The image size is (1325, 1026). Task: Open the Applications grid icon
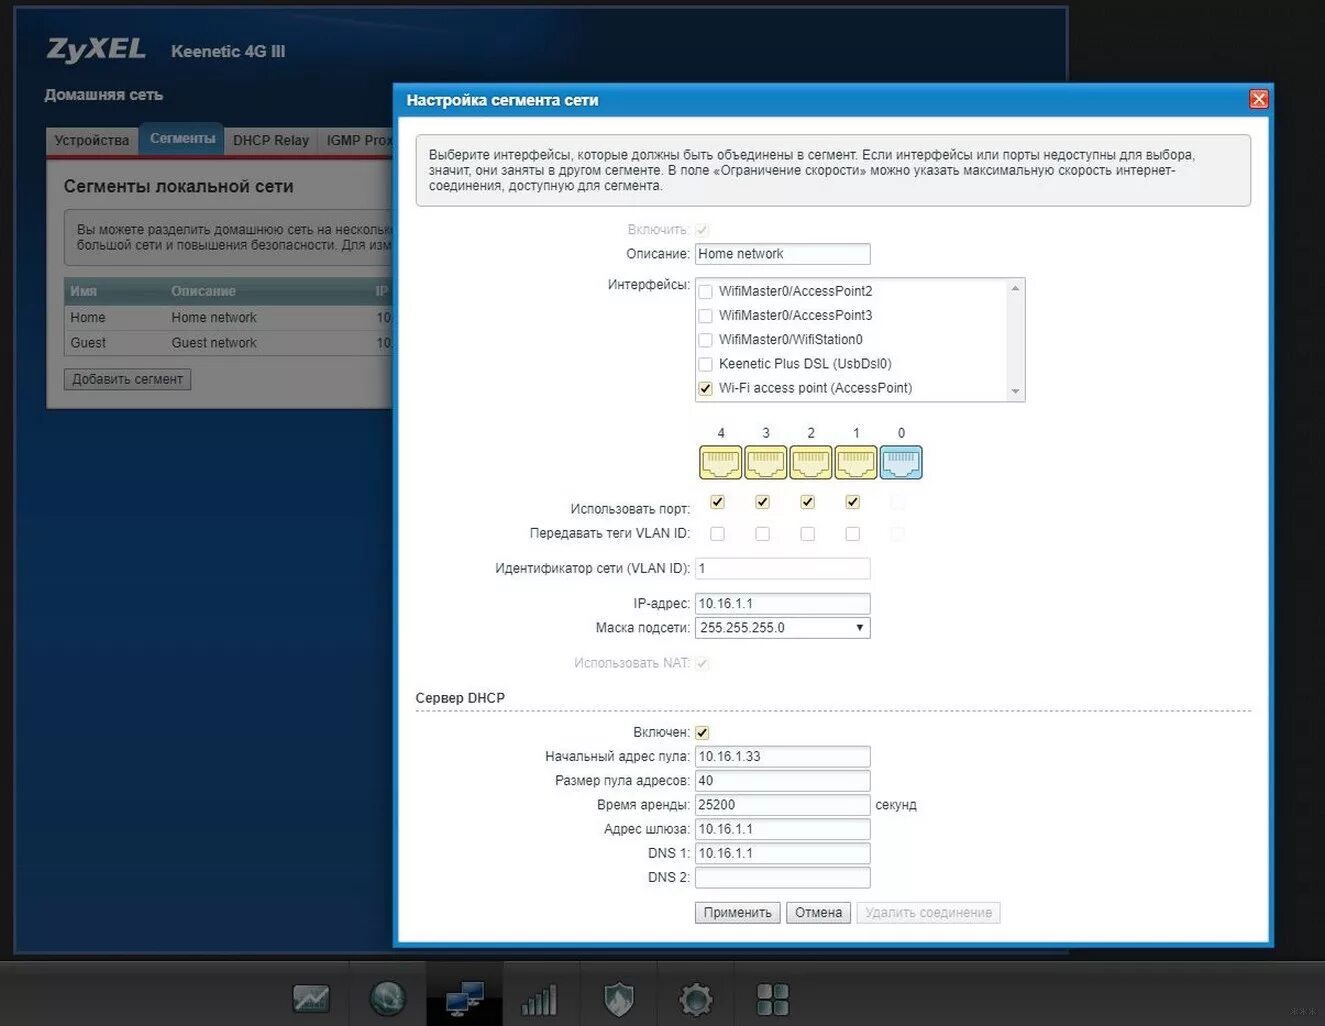[772, 998]
